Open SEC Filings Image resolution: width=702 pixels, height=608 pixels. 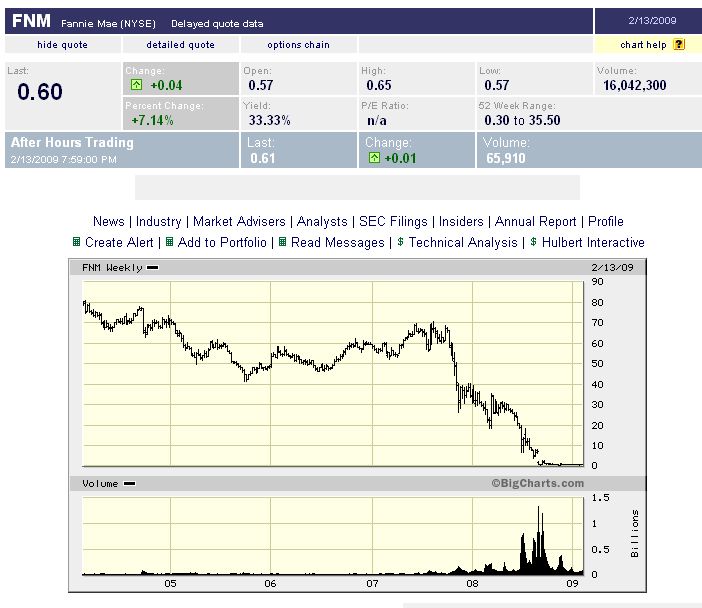pyautogui.click(x=393, y=221)
